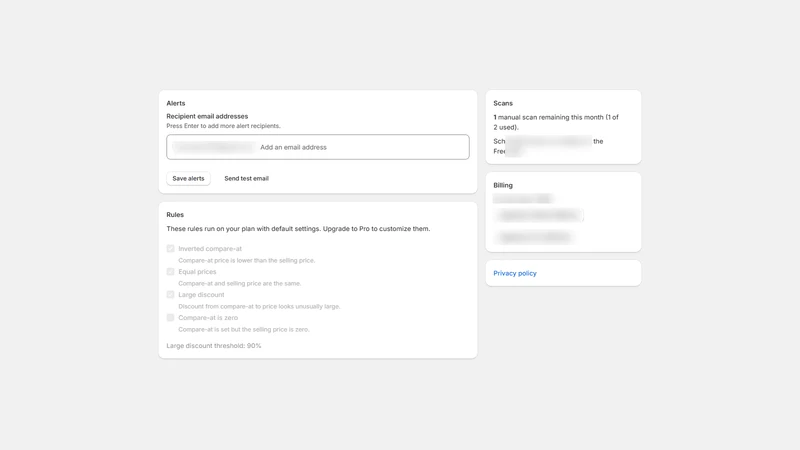The height and width of the screenshot is (450, 800).
Task: Click the Upgrade to Pro rules description
Action: (x=298, y=229)
